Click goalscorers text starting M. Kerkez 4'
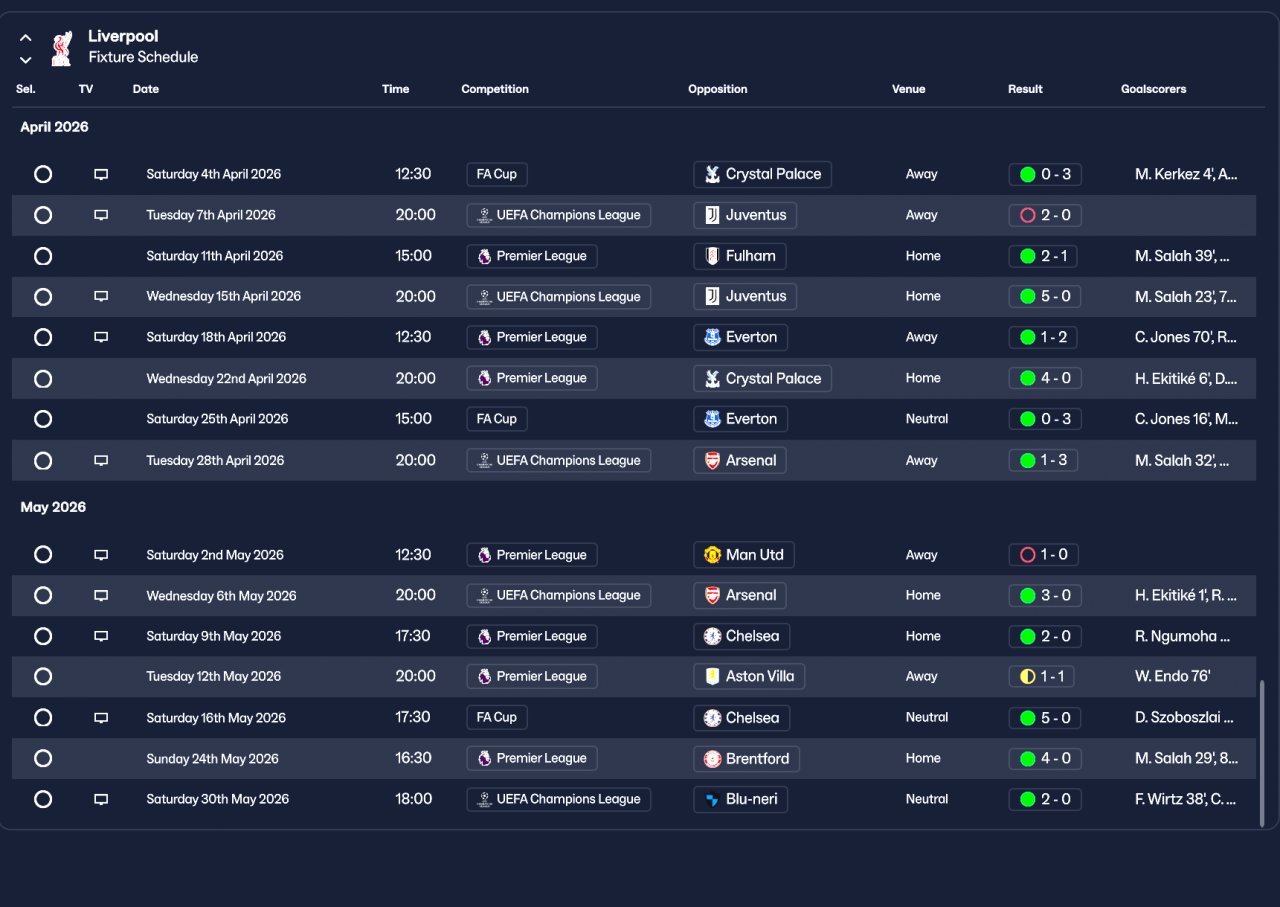Viewport: 1280px width, 907px height. point(1187,174)
